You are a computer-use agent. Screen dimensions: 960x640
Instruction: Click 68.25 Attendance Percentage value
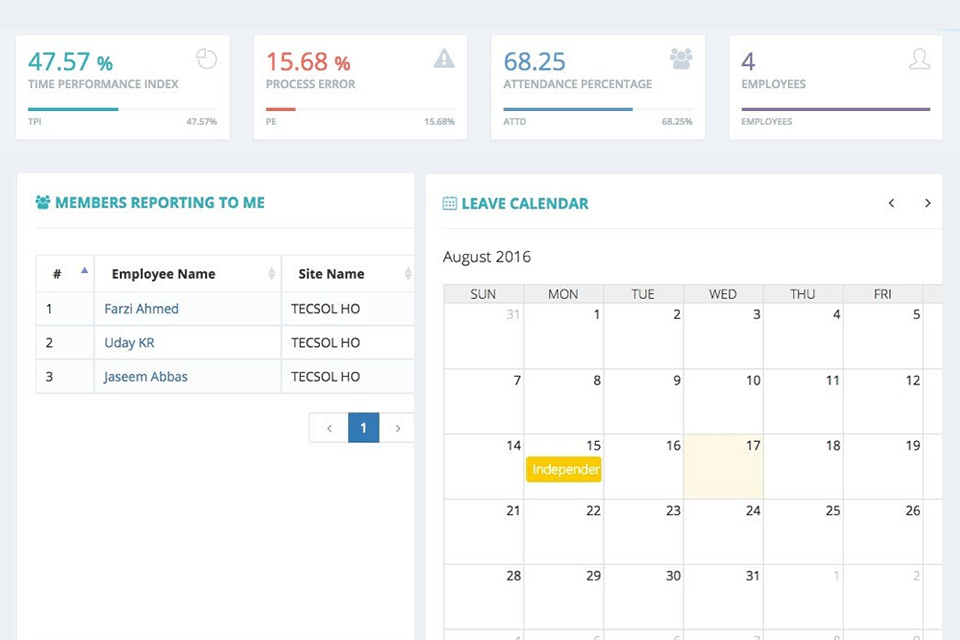[534, 62]
